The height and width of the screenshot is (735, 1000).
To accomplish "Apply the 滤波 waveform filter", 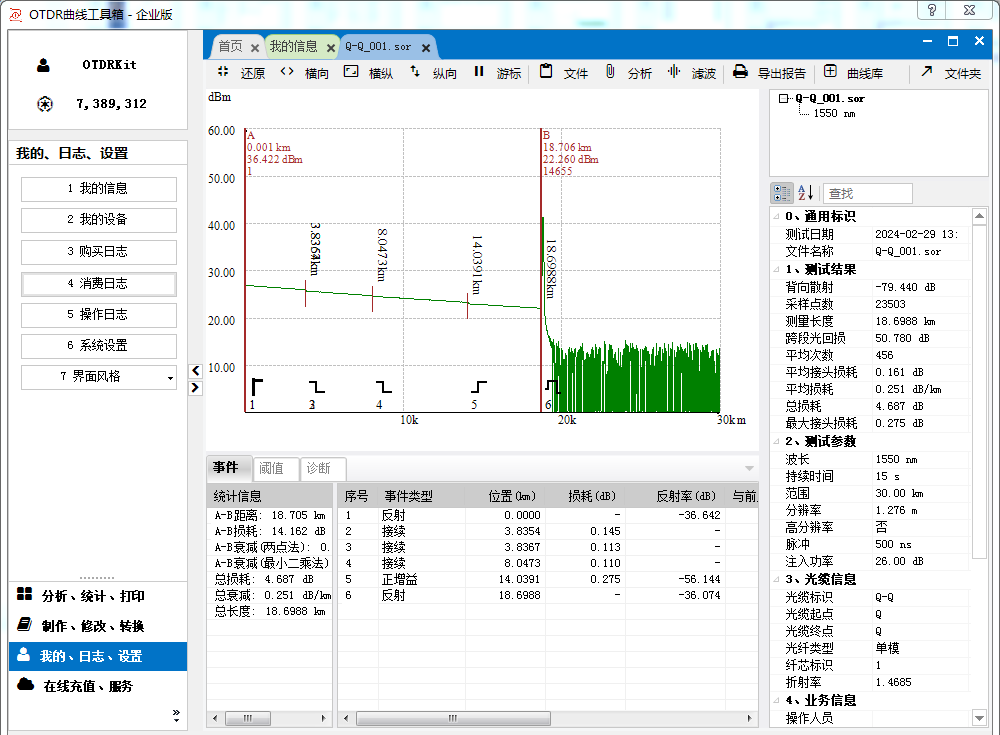I will point(673,72).
